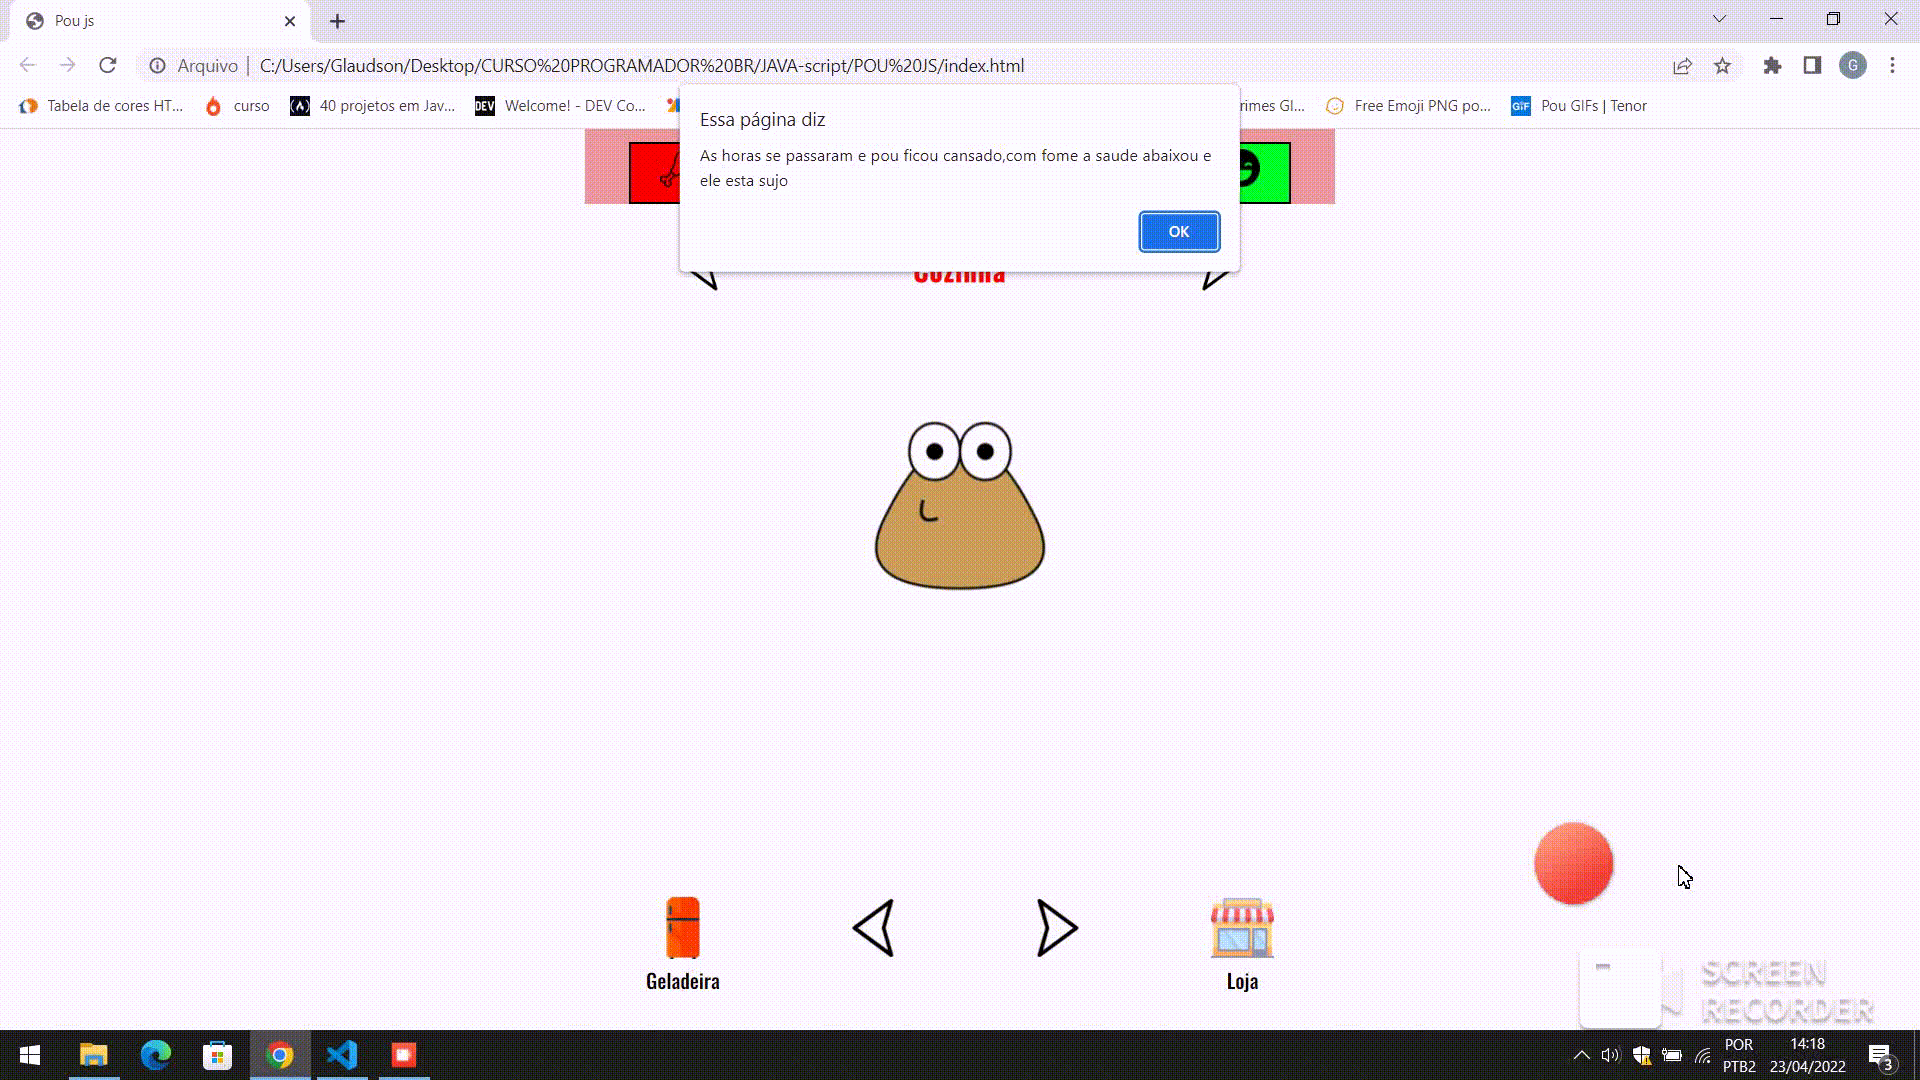Open the notification center
The width and height of the screenshot is (1920, 1080).
coord(1881,1056)
